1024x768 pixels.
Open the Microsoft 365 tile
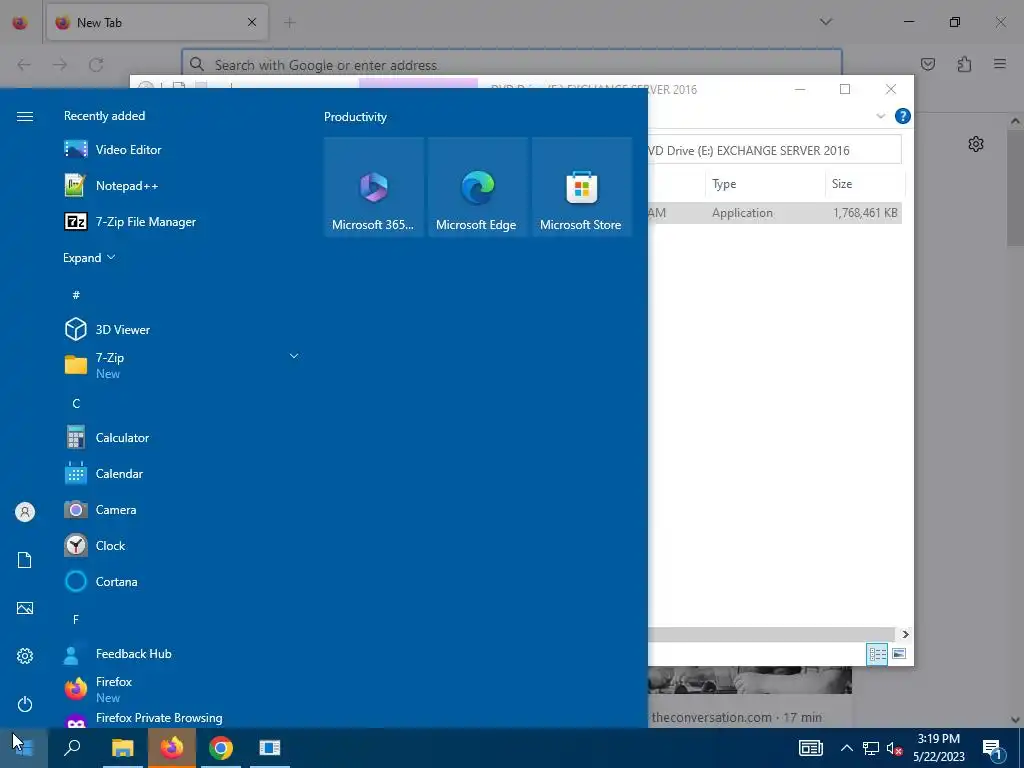point(374,187)
